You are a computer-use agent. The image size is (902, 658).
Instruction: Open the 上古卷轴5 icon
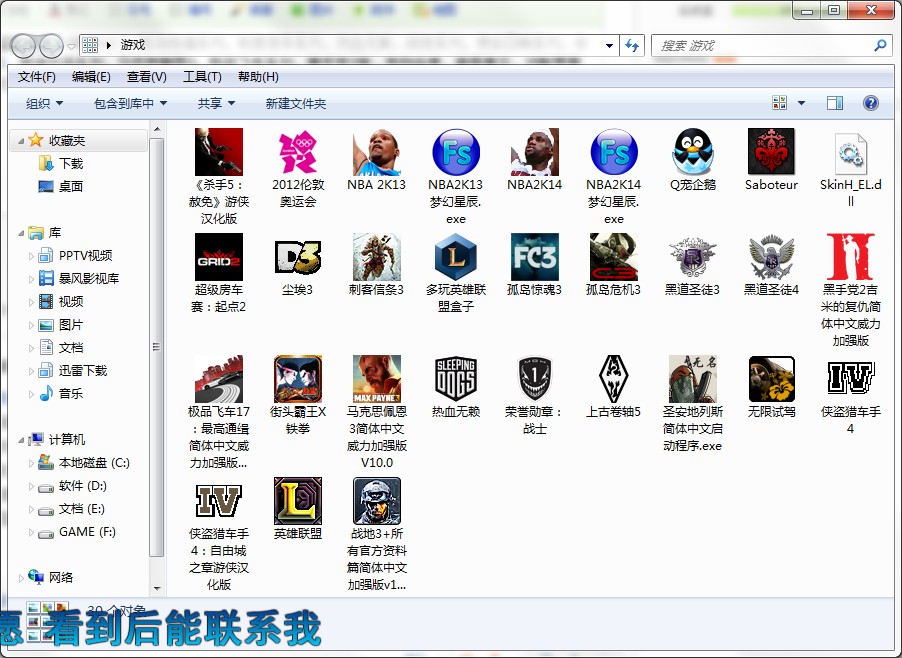613,380
